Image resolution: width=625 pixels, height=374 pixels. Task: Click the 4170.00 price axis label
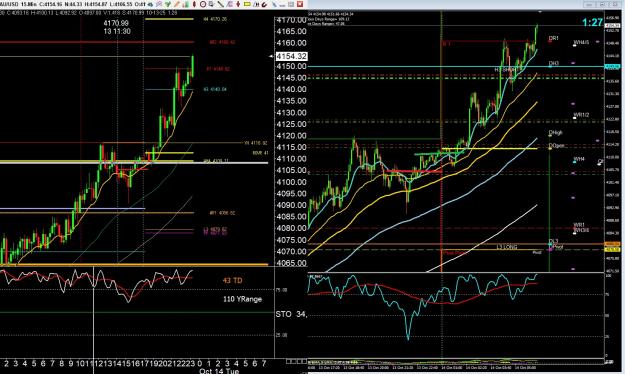pyautogui.click(x=291, y=20)
